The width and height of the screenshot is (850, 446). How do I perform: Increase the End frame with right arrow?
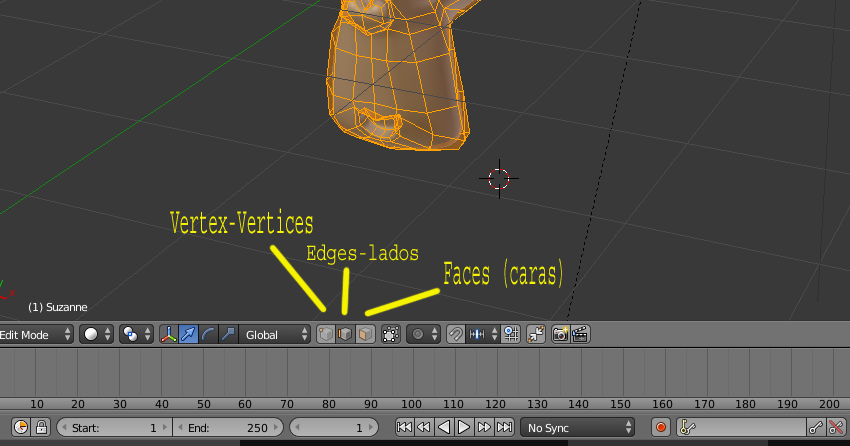[276, 428]
